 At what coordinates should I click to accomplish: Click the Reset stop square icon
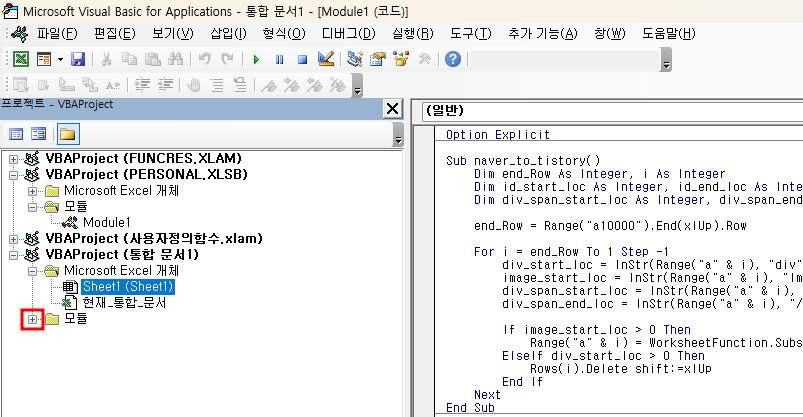[x=302, y=59]
